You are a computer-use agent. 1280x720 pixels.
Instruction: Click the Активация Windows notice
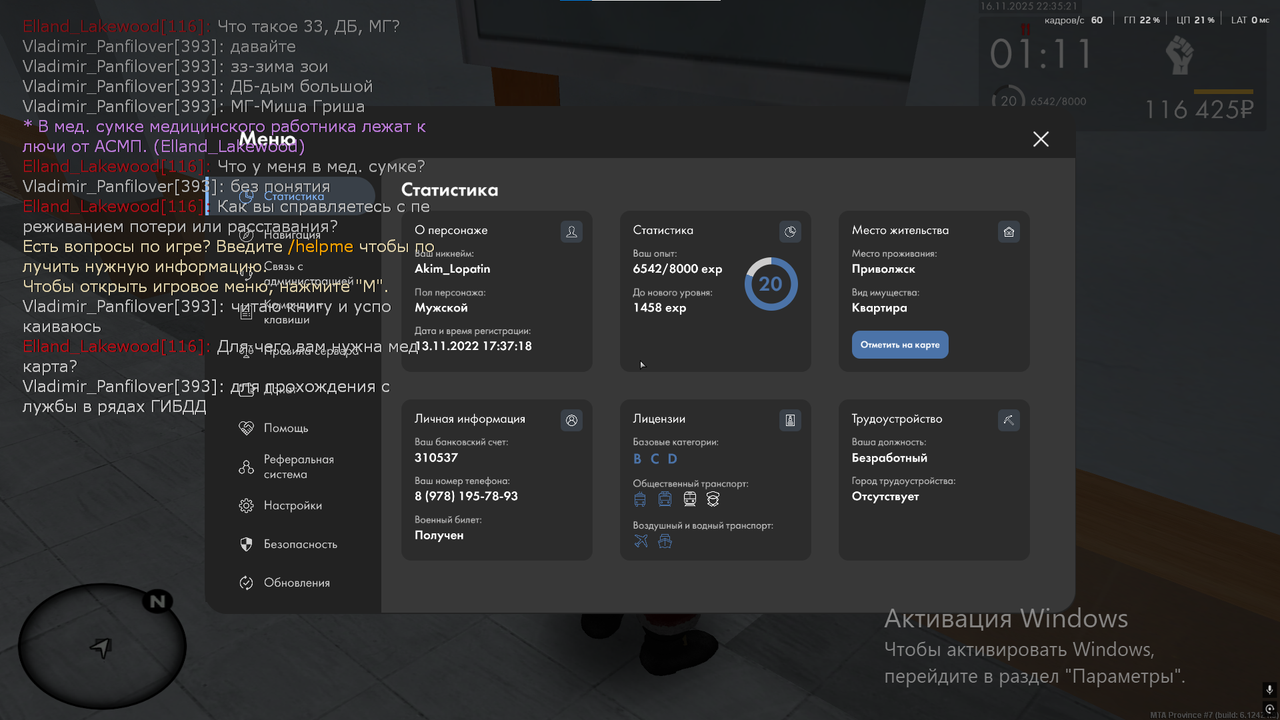point(1006,619)
